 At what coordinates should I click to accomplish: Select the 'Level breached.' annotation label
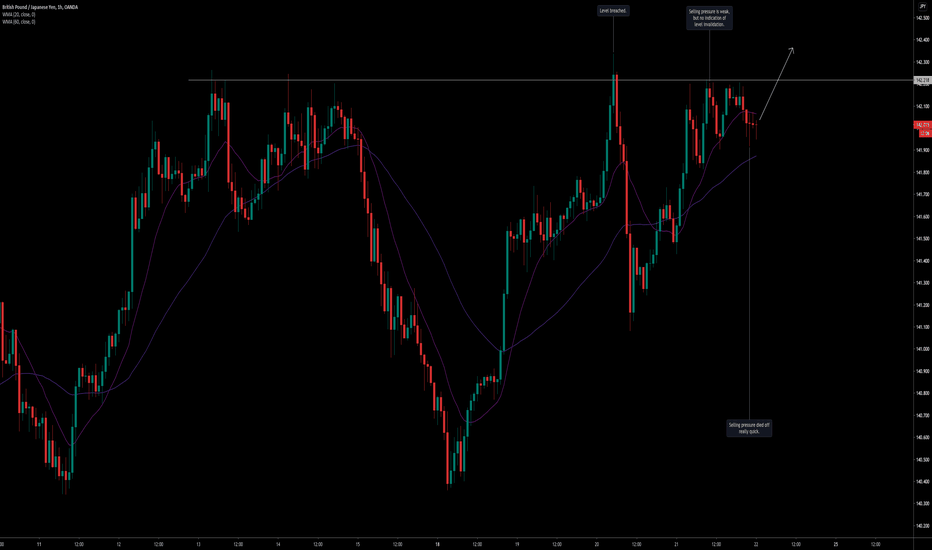tap(613, 11)
